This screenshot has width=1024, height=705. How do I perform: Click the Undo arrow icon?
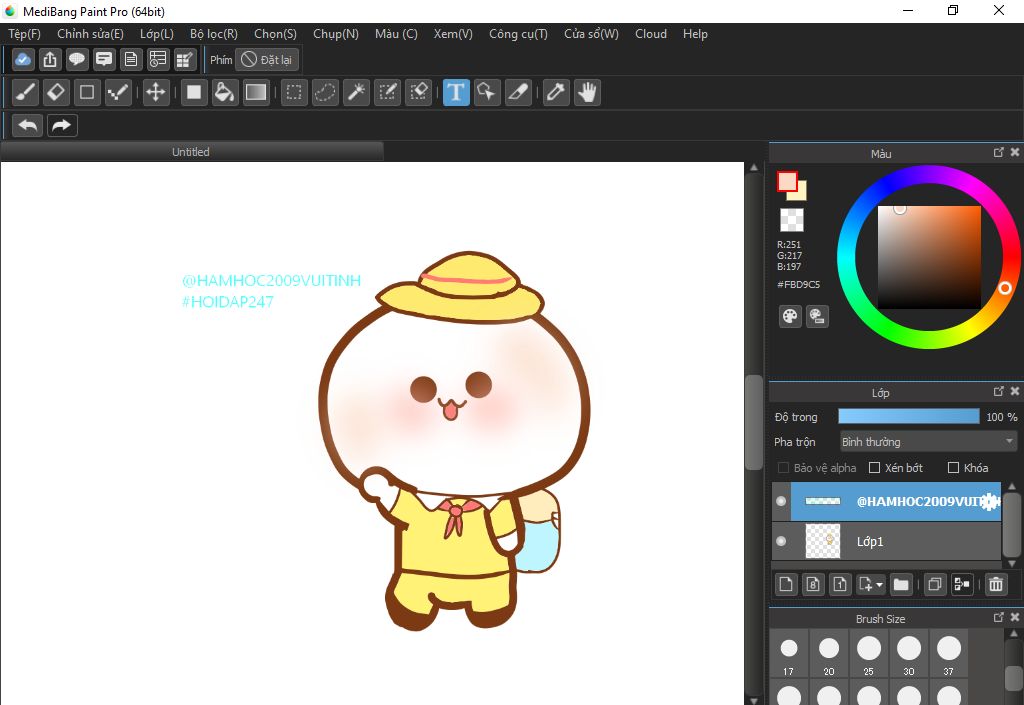(28, 125)
